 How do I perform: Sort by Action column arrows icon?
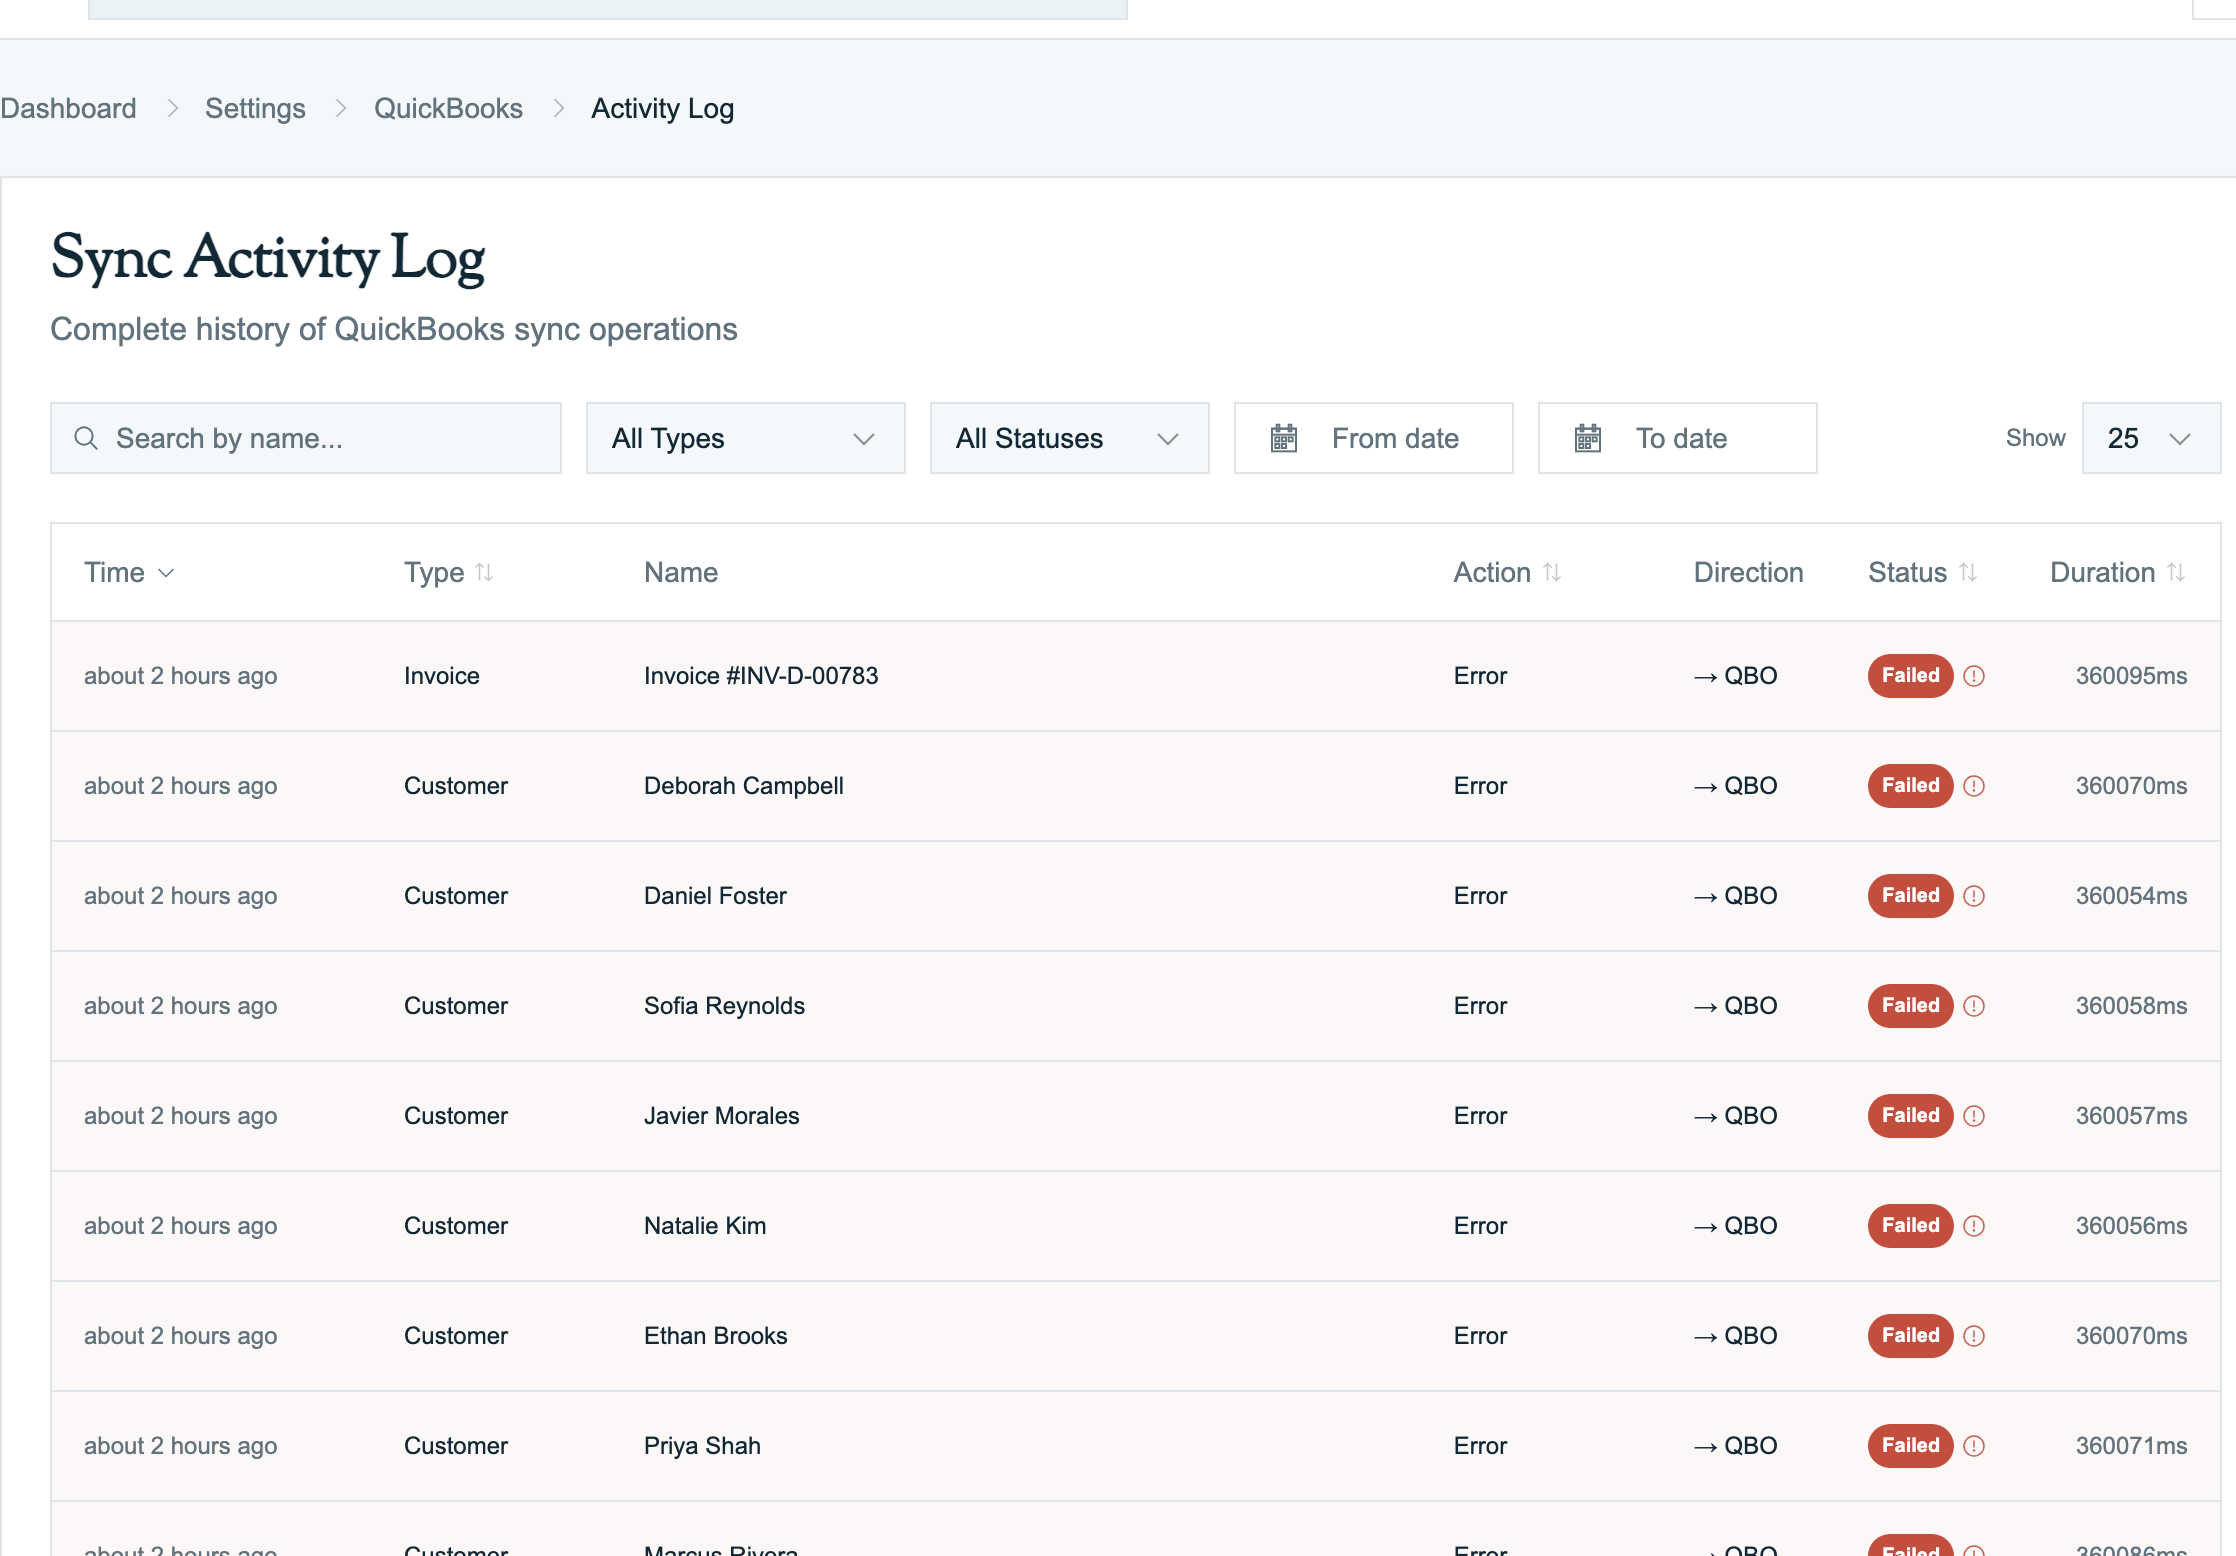pyautogui.click(x=1552, y=572)
